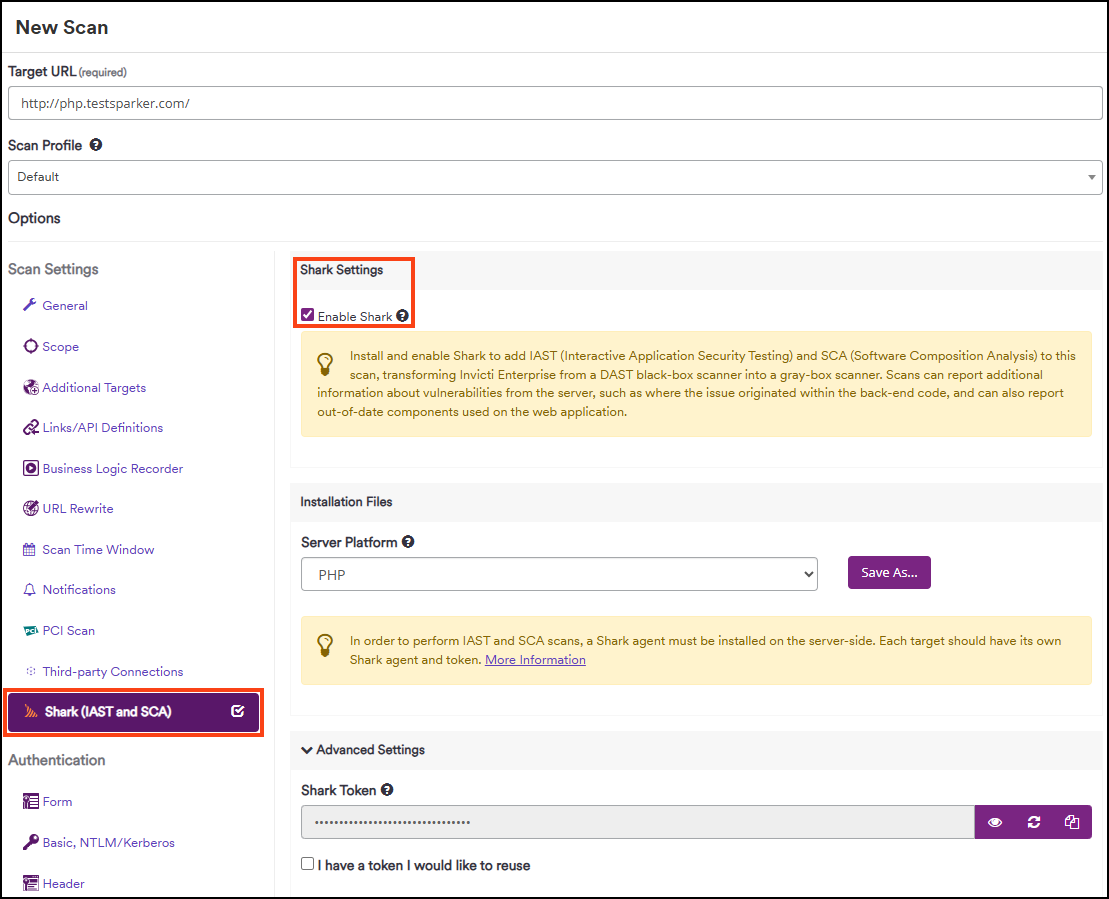This screenshot has height=899, width=1109.
Task: Click the help icon beside Server Platform
Action: tap(408, 542)
